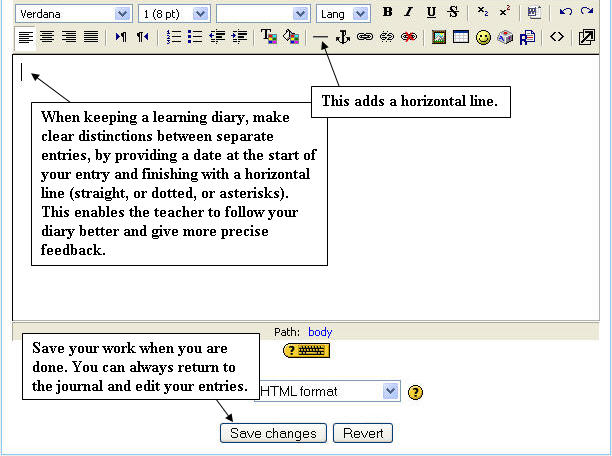Enlarge the editor with the fullscreen icon
Screen dimensions: 612x456
point(587,37)
